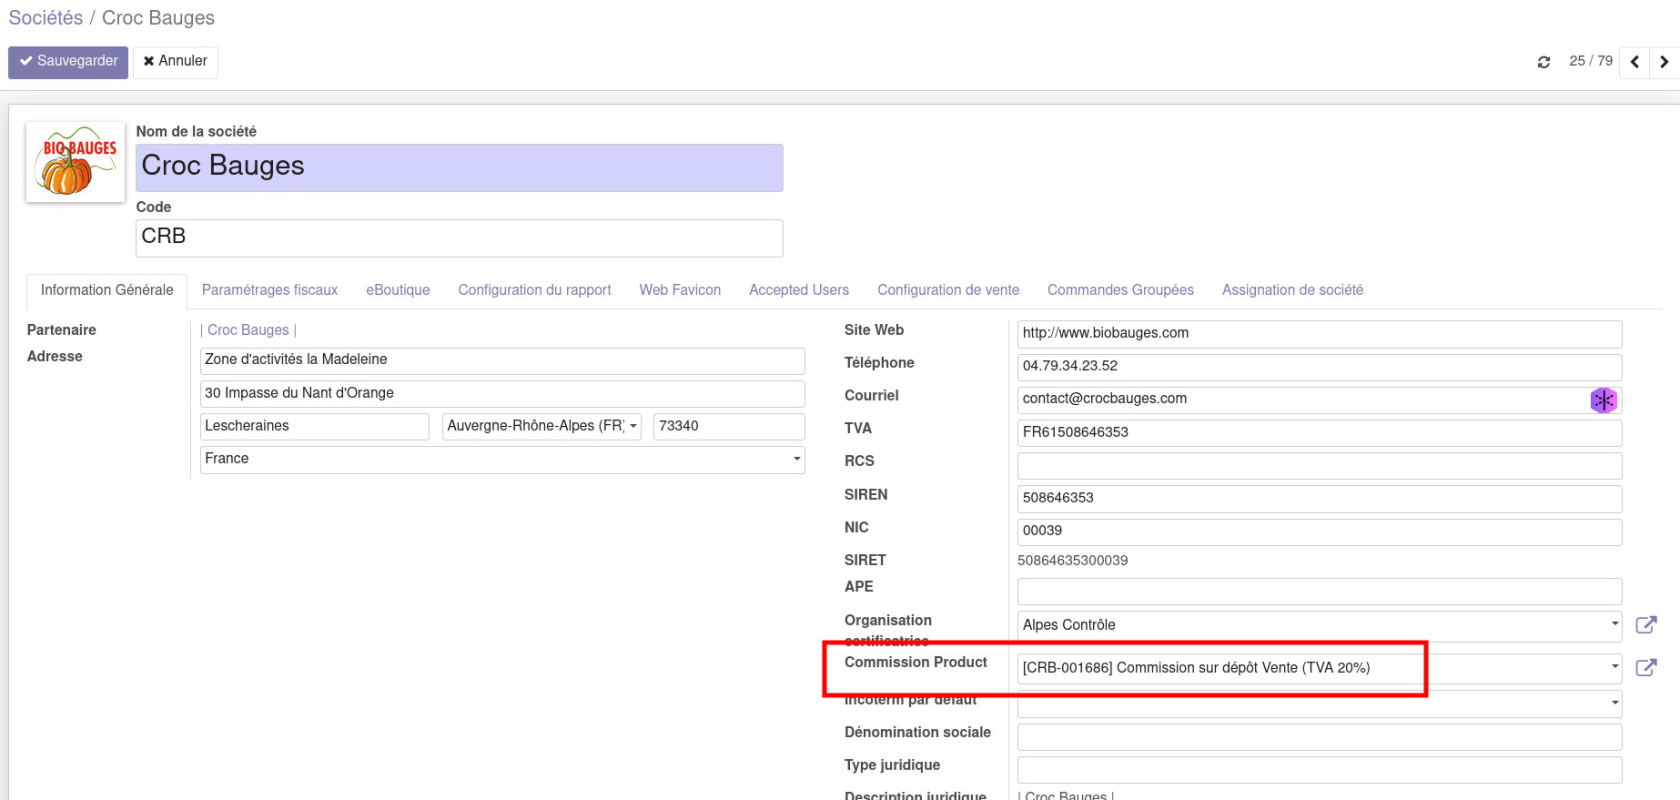Click the refresh icon beside record counter

point(1544,62)
